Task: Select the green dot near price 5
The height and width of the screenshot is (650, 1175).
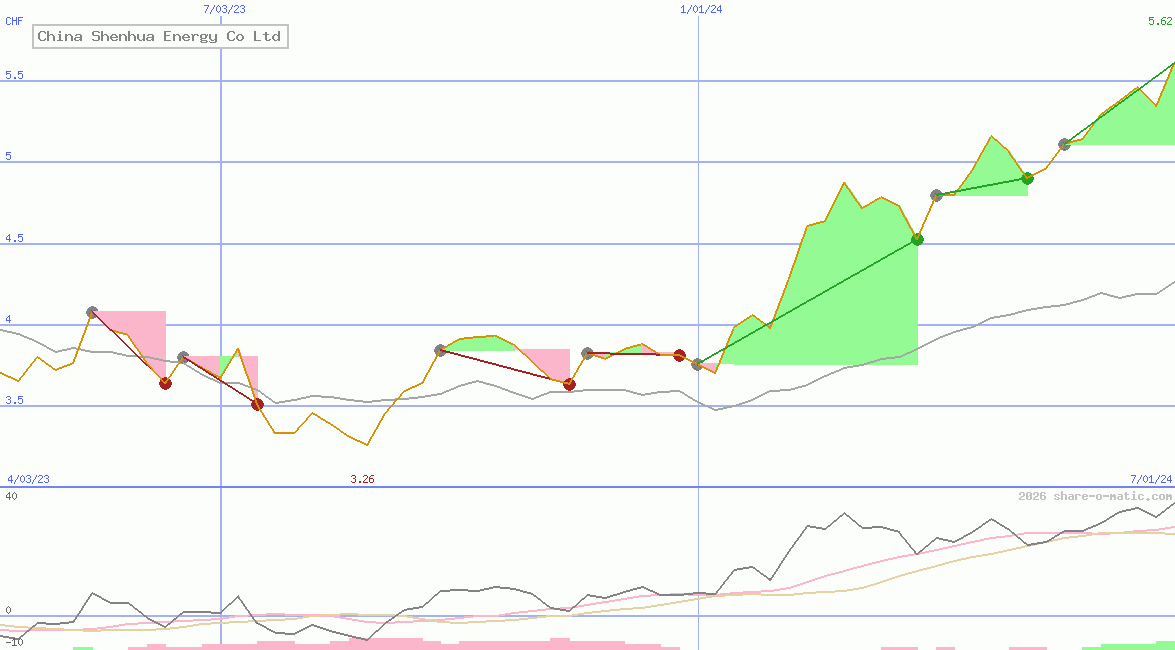Action: pos(1026,179)
